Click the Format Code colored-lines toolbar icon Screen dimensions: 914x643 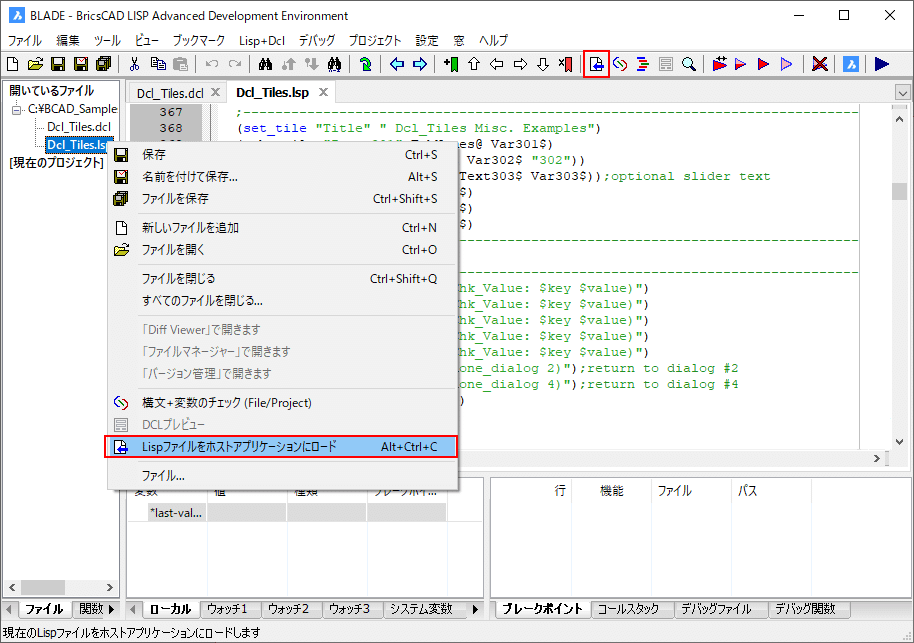(x=642, y=64)
